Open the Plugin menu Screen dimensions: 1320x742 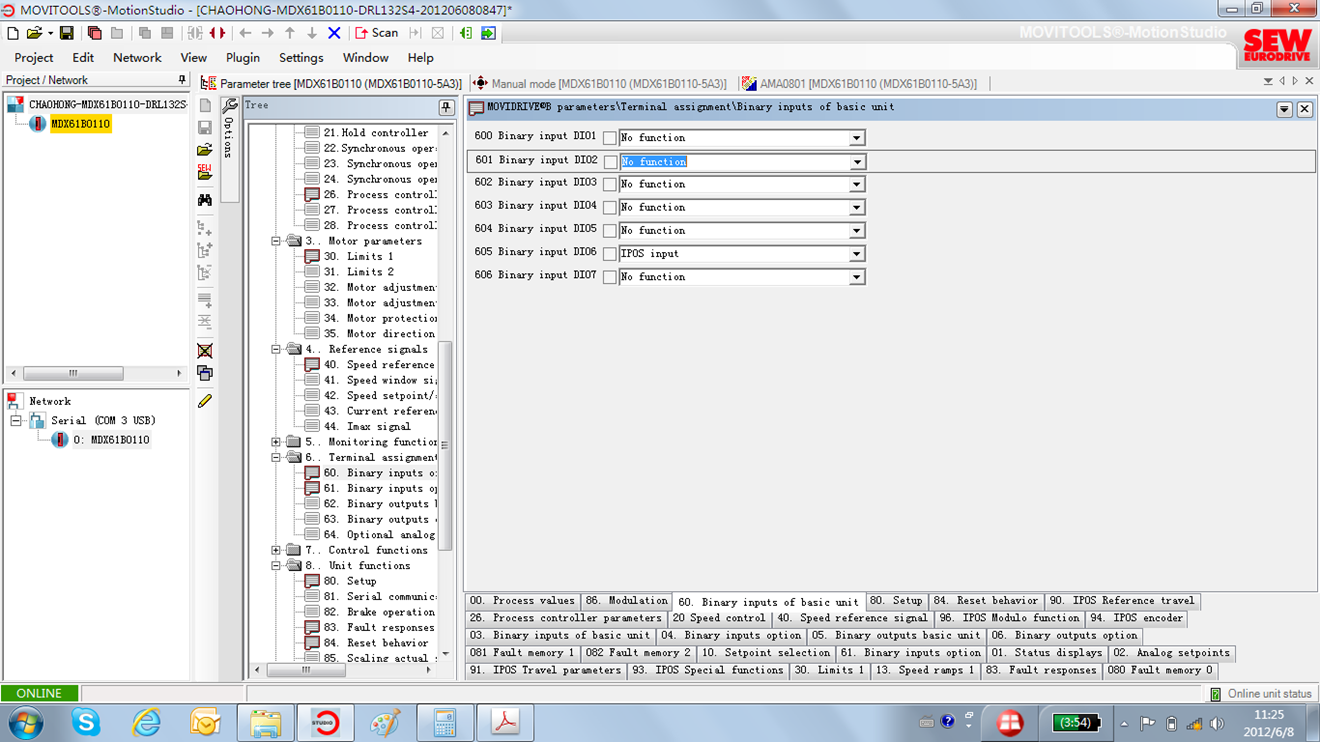click(242, 58)
